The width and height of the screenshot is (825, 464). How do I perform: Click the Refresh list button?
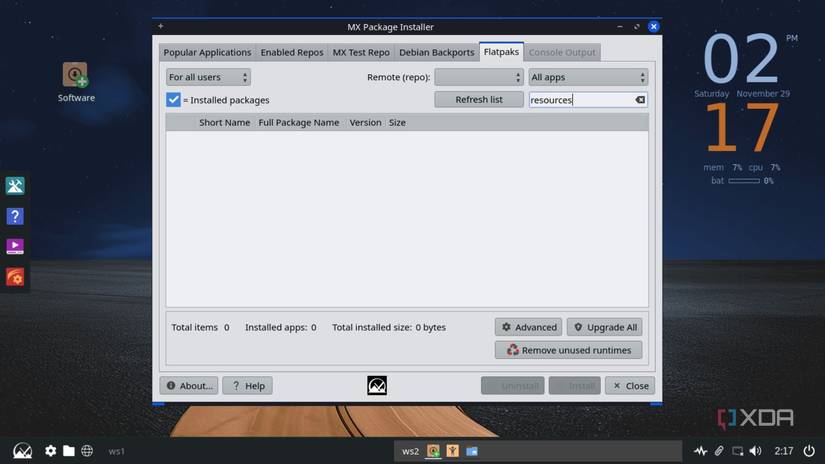coord(479,100)
